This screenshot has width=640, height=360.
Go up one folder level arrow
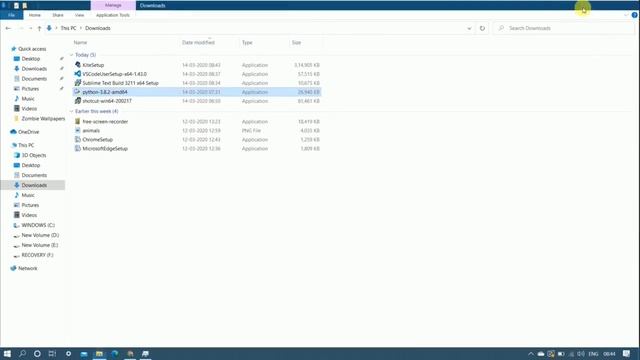pyautogui.click(x=39, y=28)
